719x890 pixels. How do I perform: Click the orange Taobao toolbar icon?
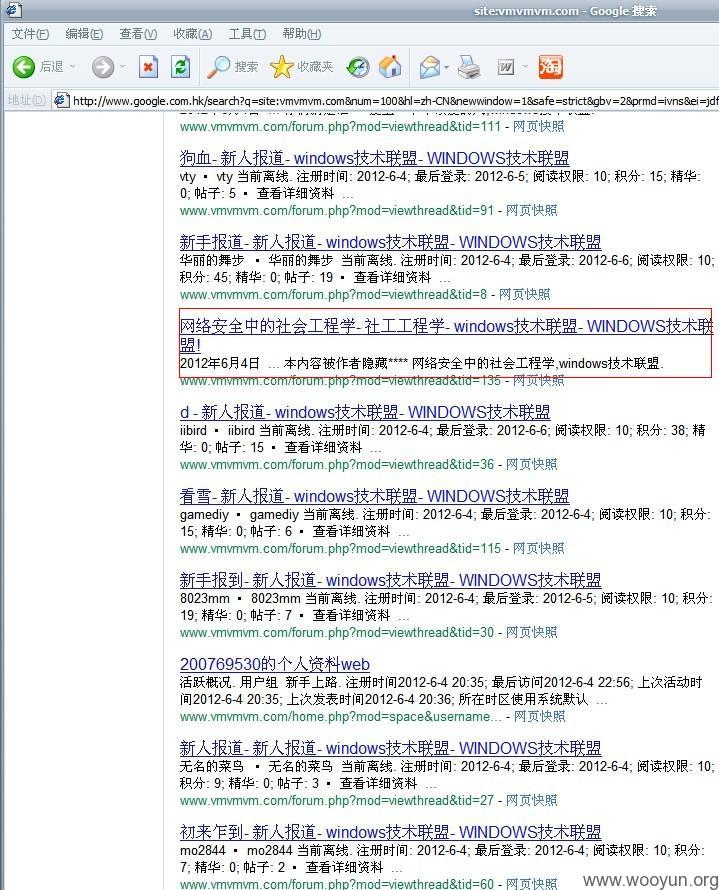550,67
